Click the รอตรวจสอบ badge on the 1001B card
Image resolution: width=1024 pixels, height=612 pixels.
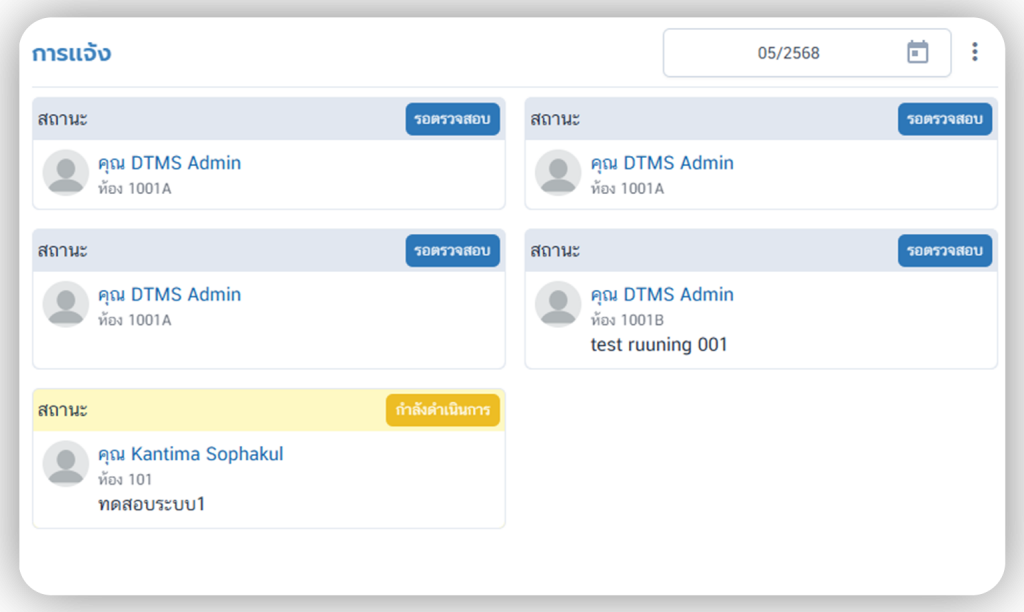(944, 251)
